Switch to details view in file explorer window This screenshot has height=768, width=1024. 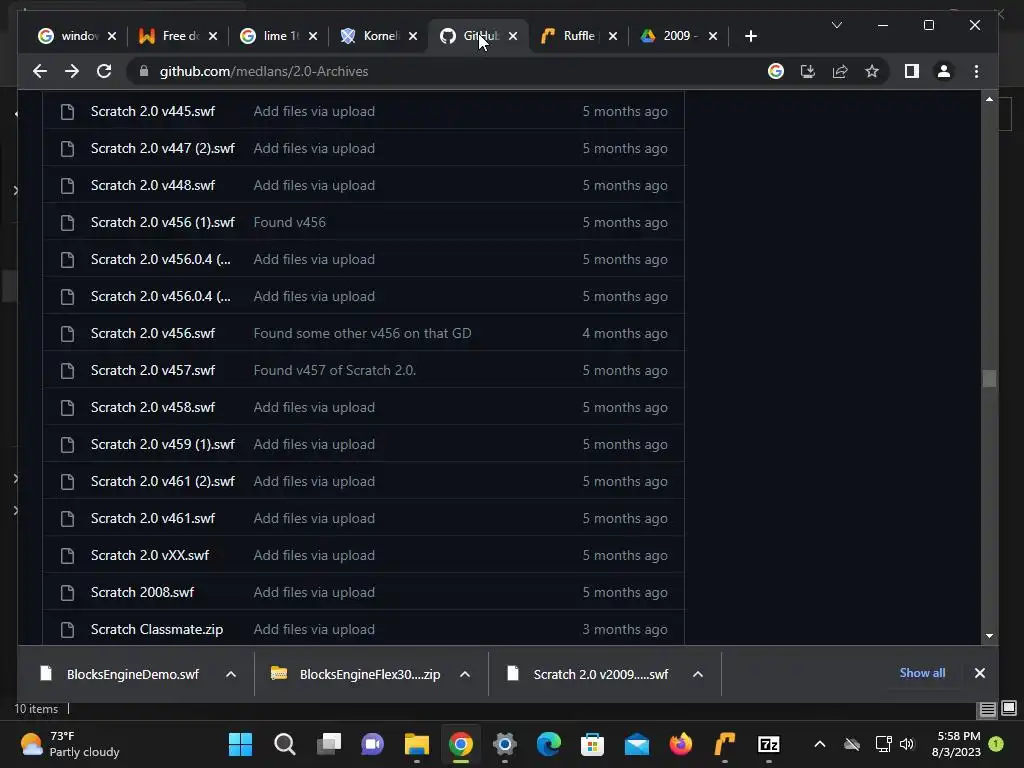tap(987, 709)
